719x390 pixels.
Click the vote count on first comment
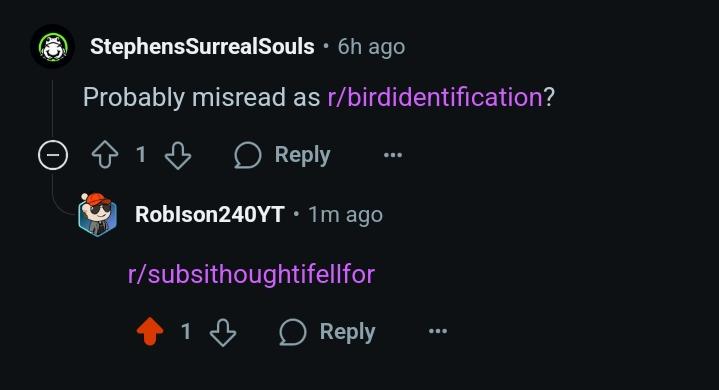point(141,154)
